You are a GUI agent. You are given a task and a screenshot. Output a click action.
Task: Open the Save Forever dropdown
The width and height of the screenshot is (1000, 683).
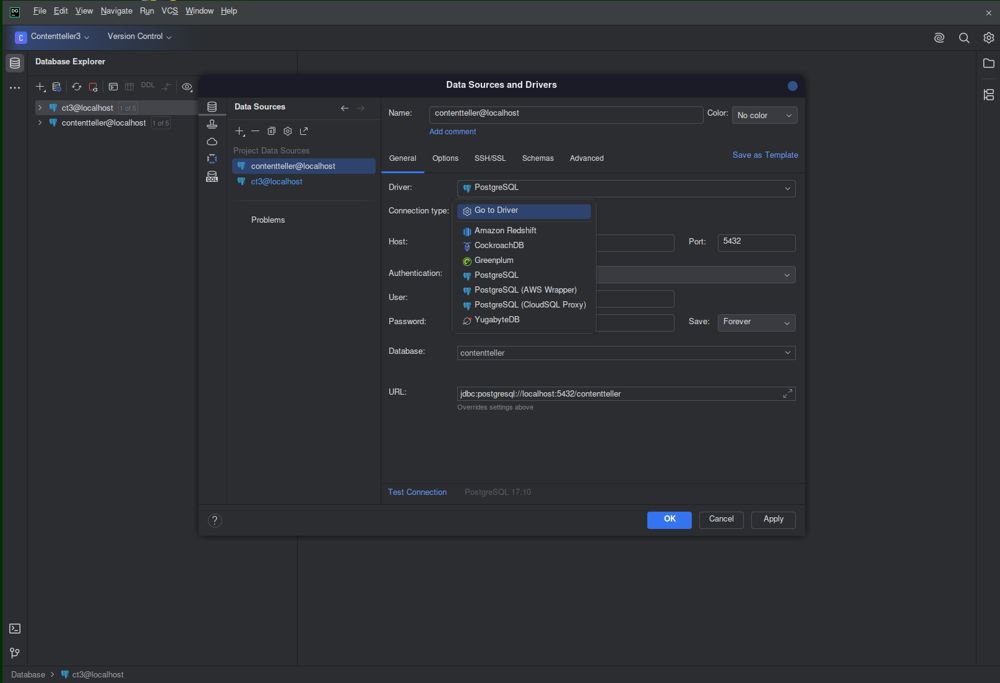tap(756, 322)
